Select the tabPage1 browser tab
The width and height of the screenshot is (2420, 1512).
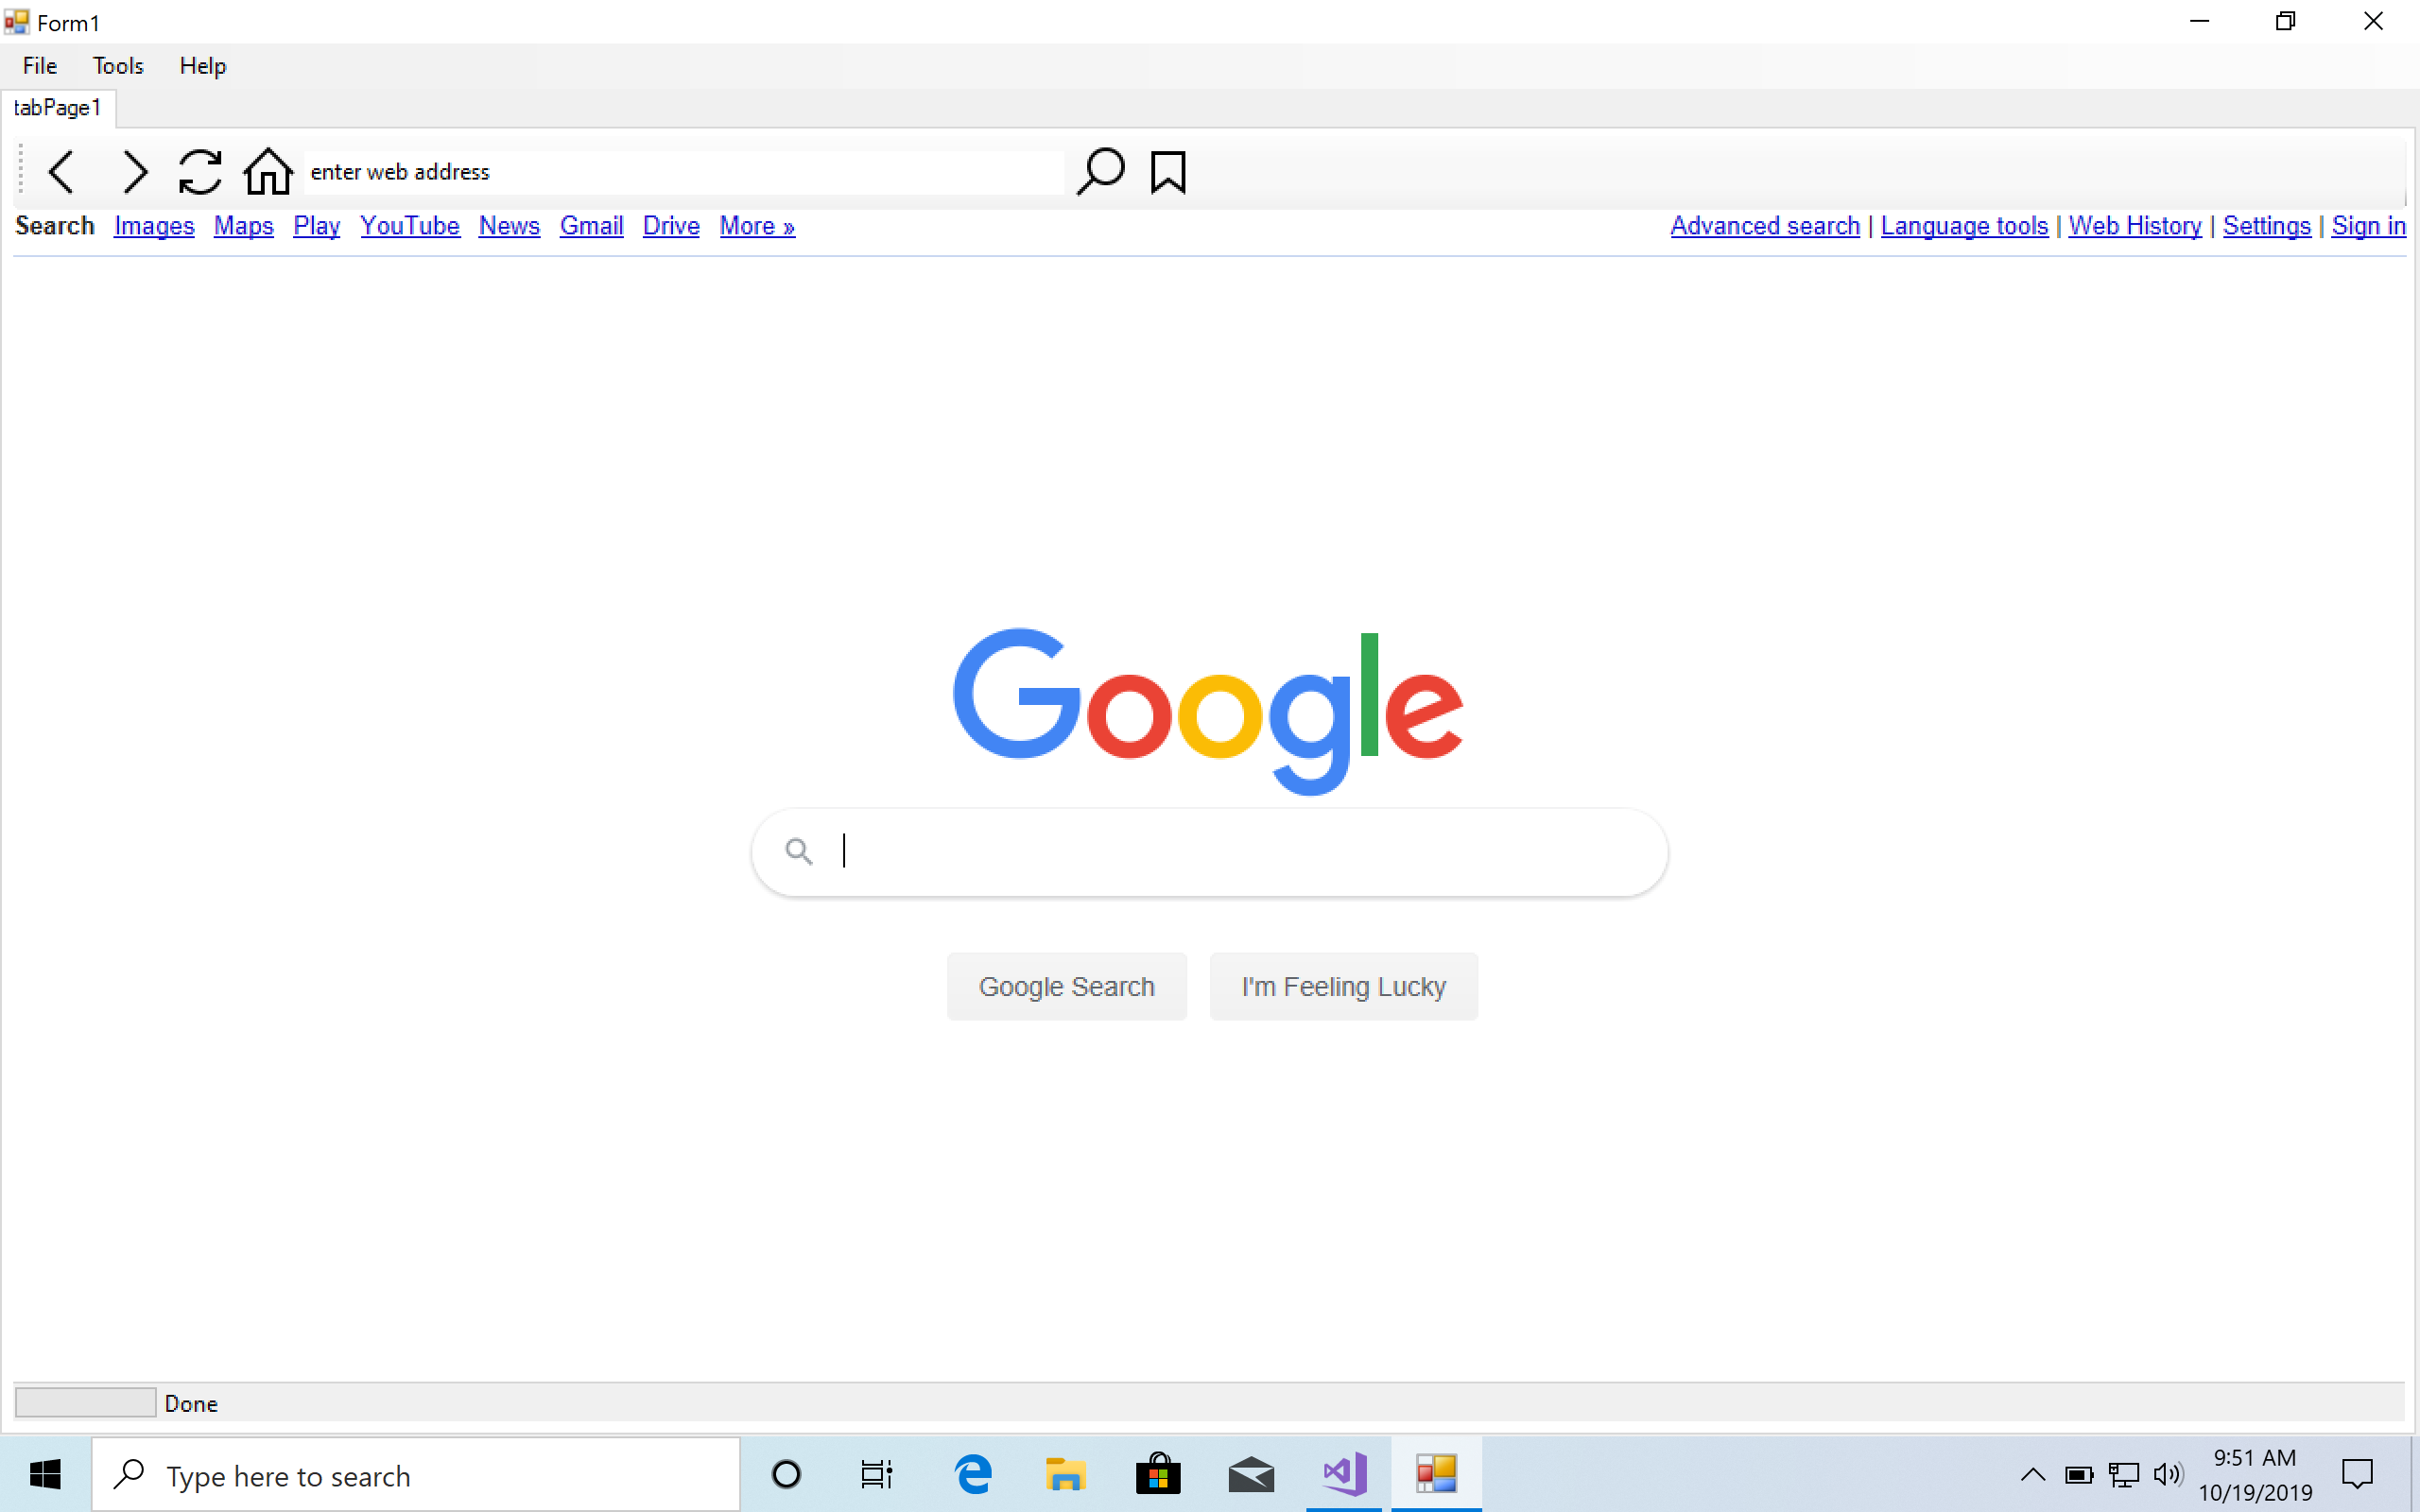click(x=57, y=107)
